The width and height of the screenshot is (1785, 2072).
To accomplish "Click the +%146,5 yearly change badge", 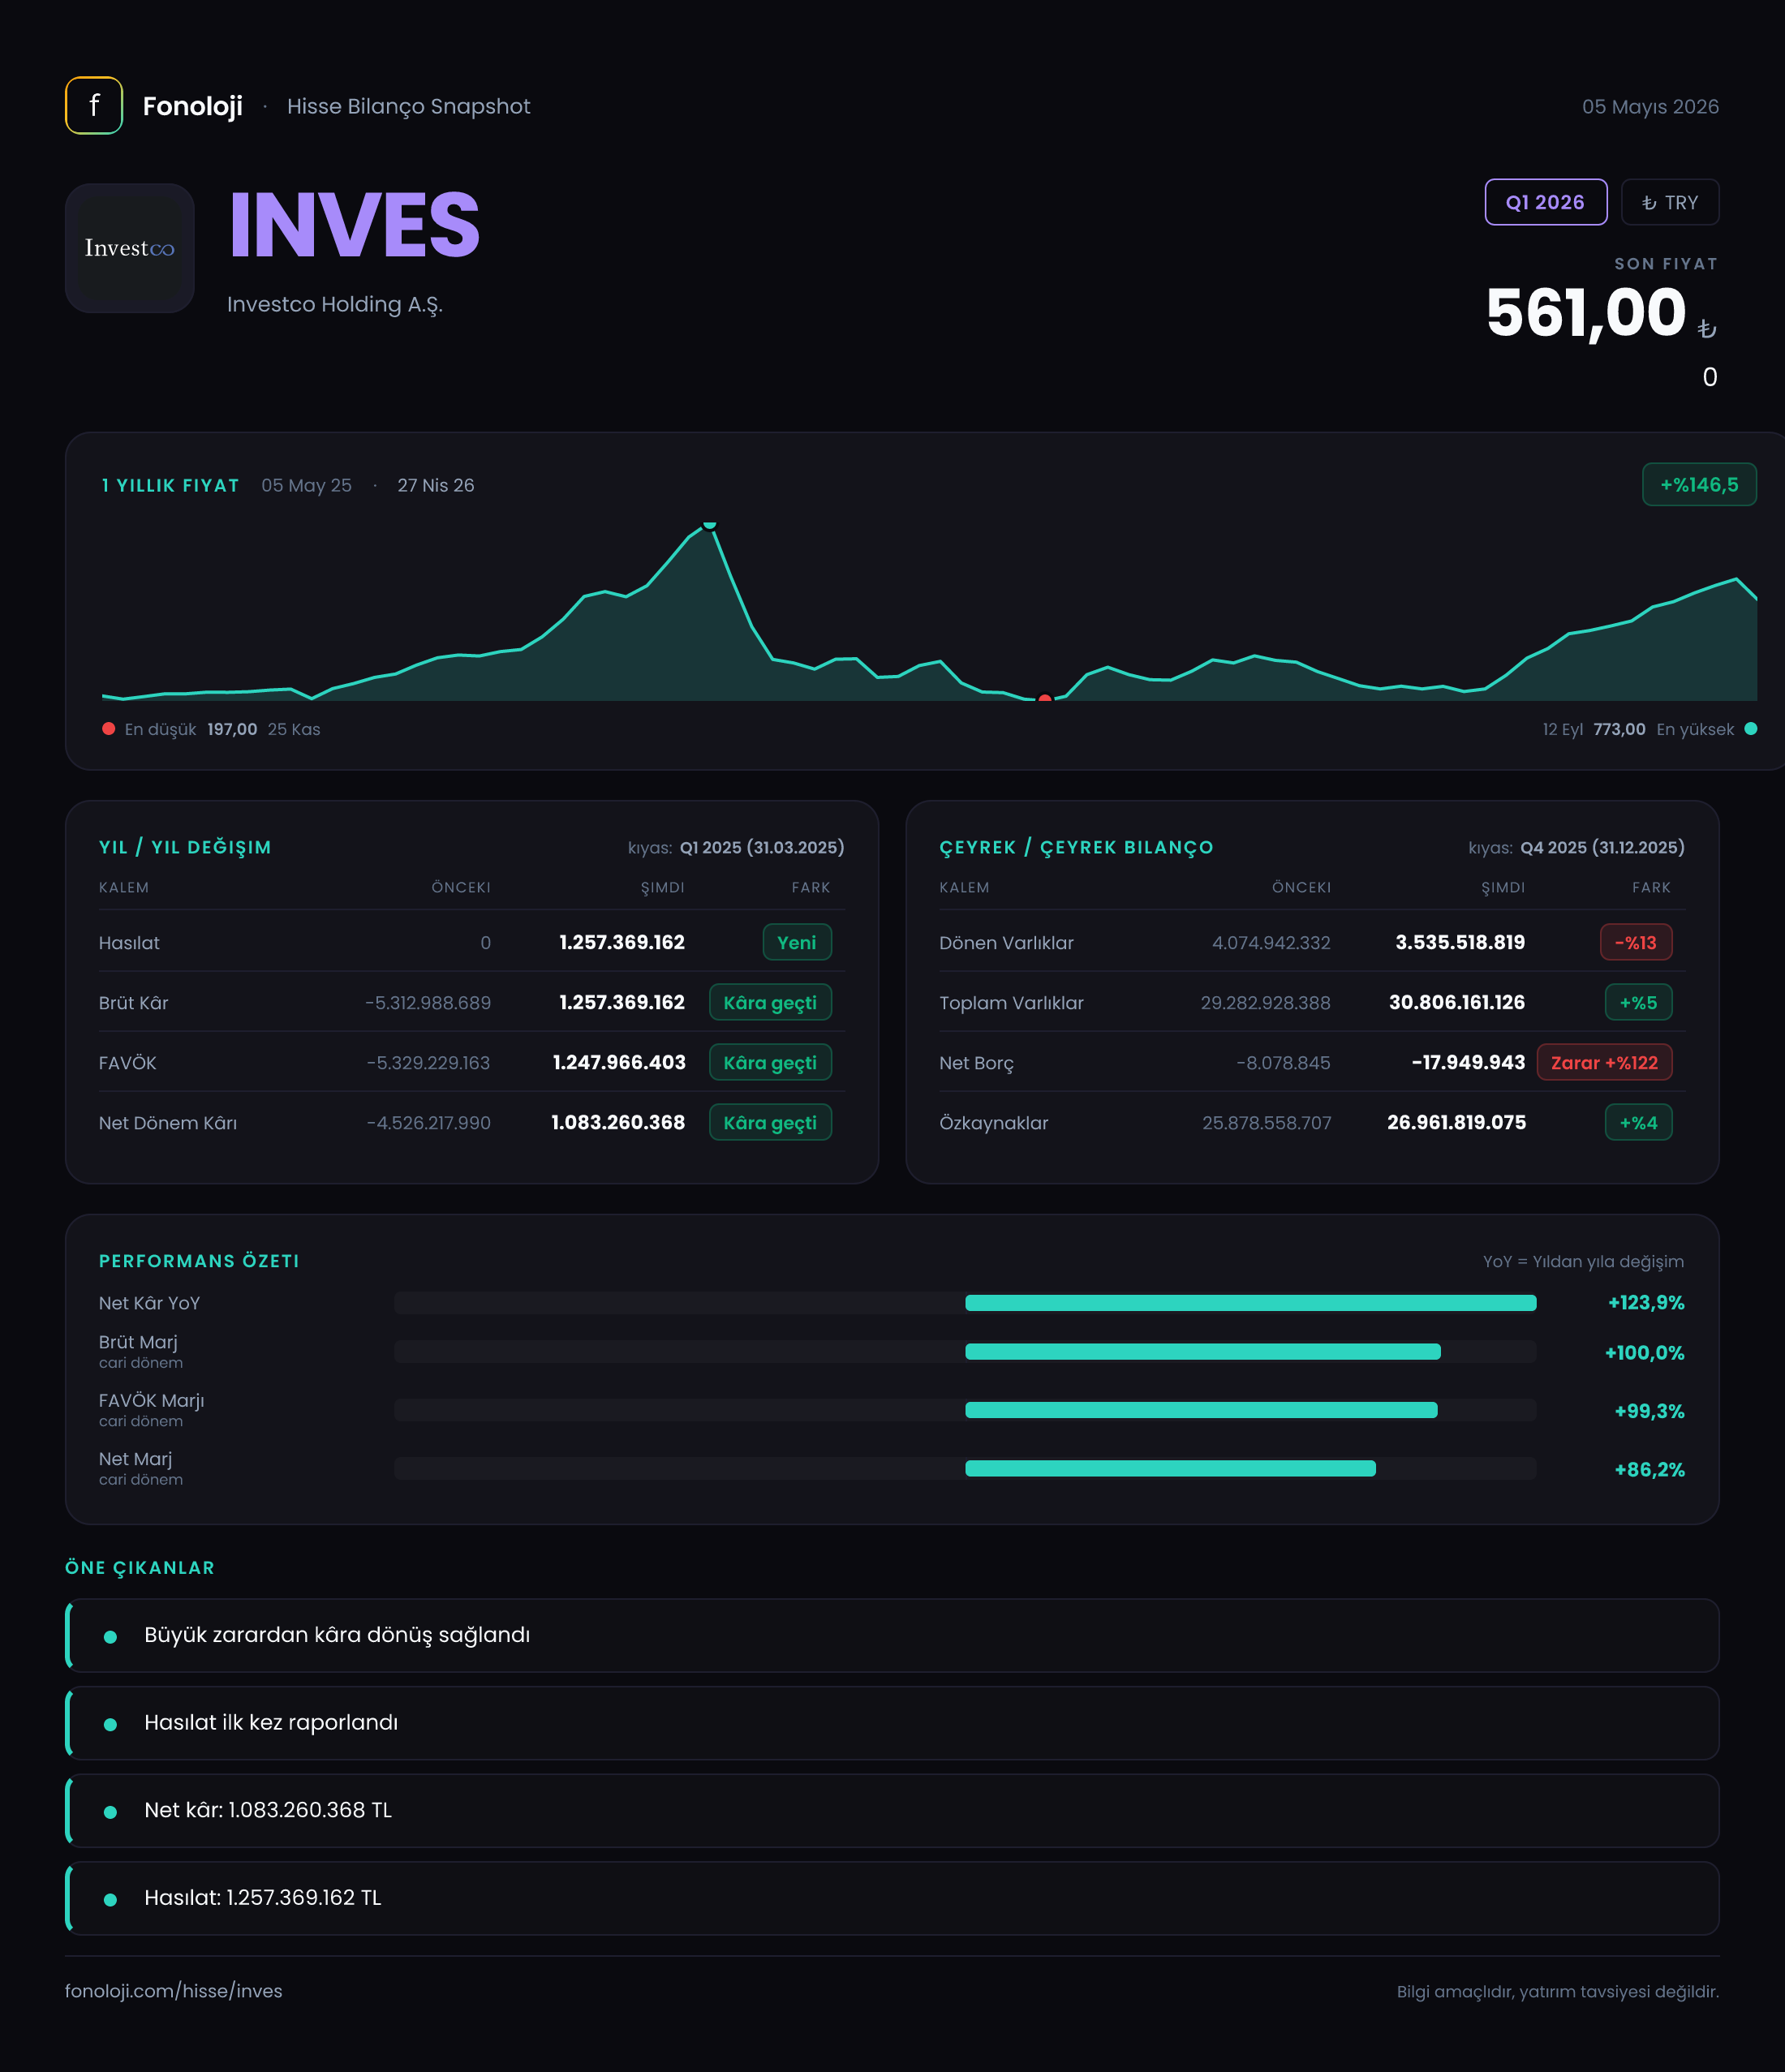I will [x=1698, y=485].
